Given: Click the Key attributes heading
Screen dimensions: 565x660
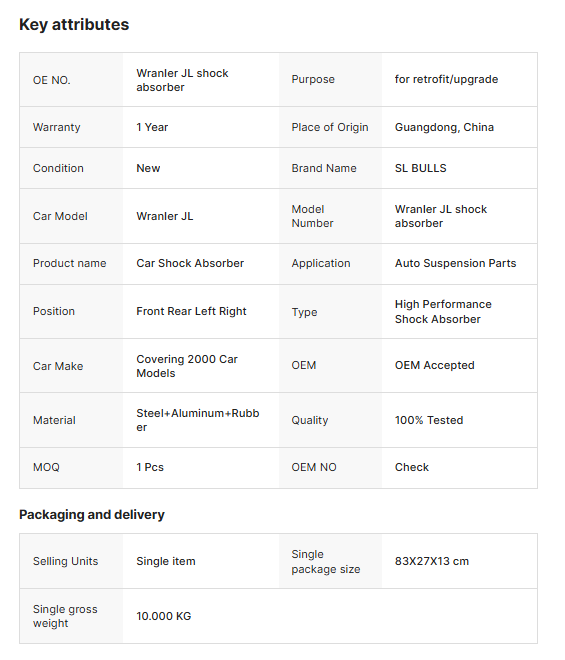Looking at the screenshot, I should point(74,24).
